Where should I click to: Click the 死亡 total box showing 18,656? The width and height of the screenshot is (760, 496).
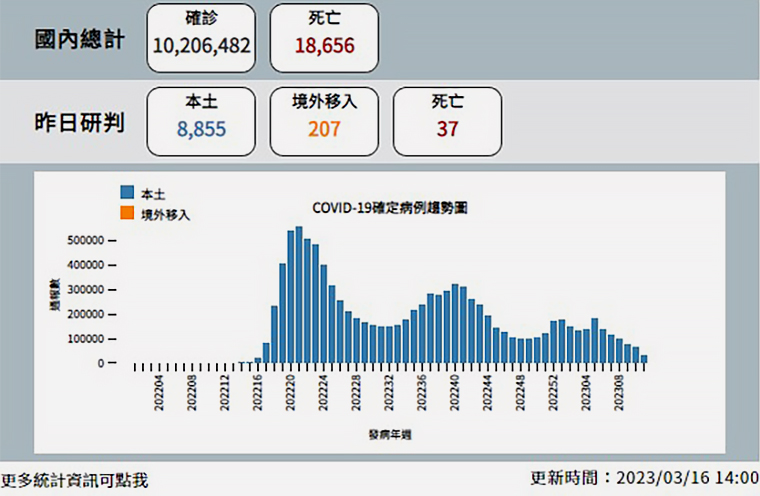coord(325,38)
